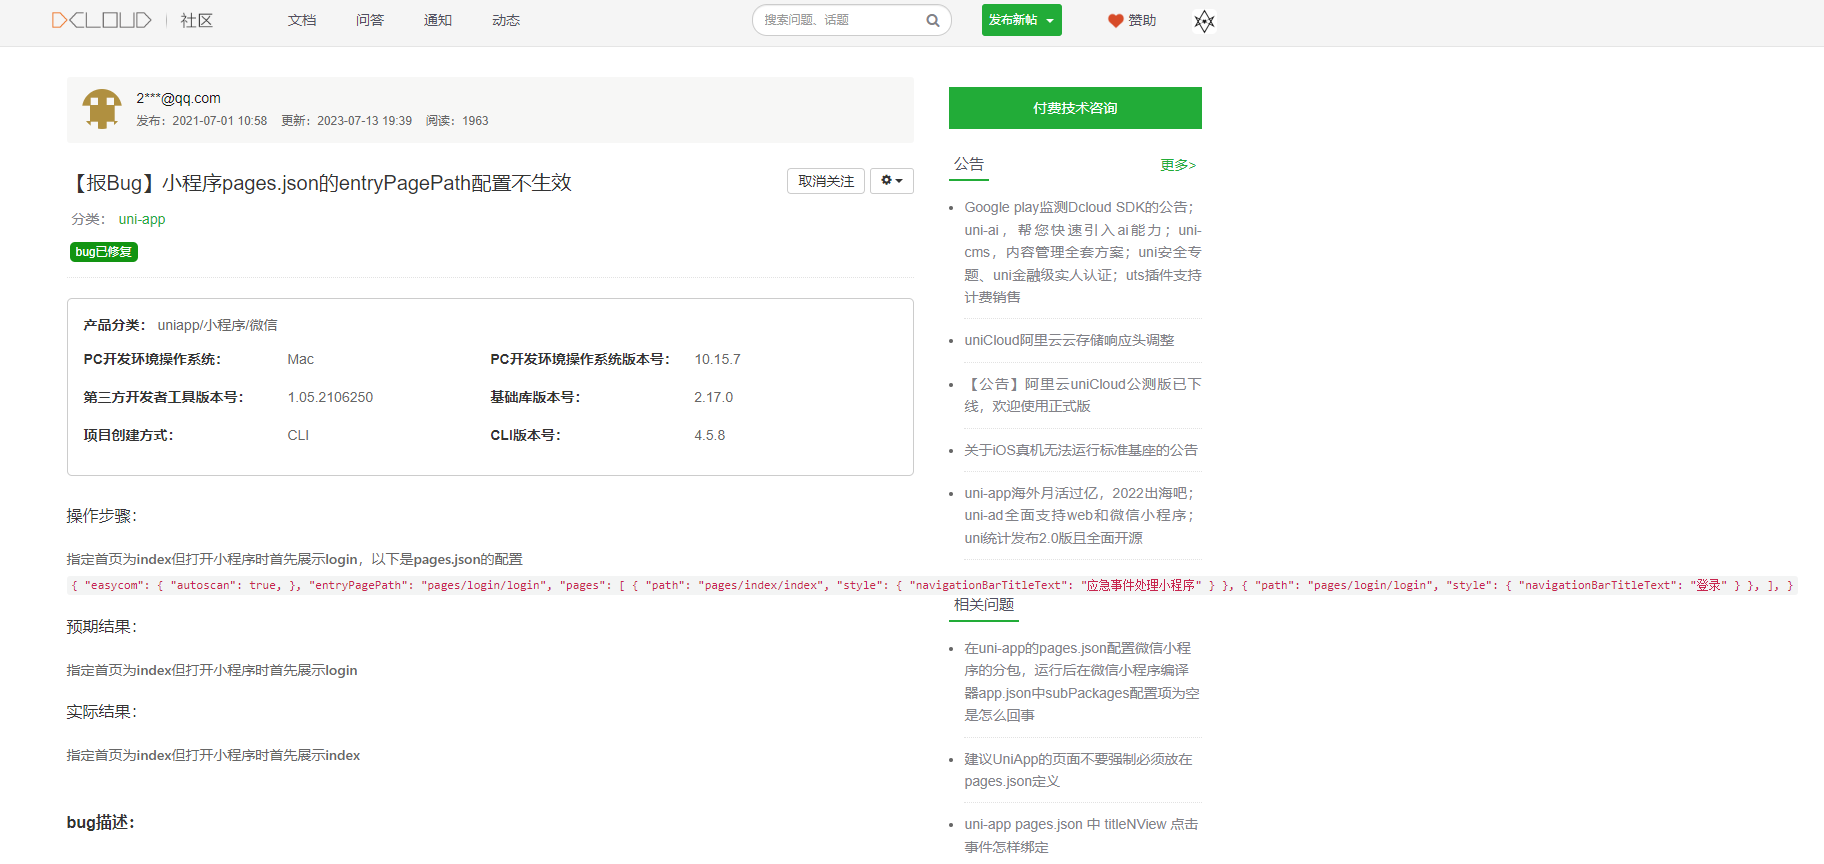The image size is (1824, 864).
Task: Click the 社区 label beside logo
Action: coord(196,20)
